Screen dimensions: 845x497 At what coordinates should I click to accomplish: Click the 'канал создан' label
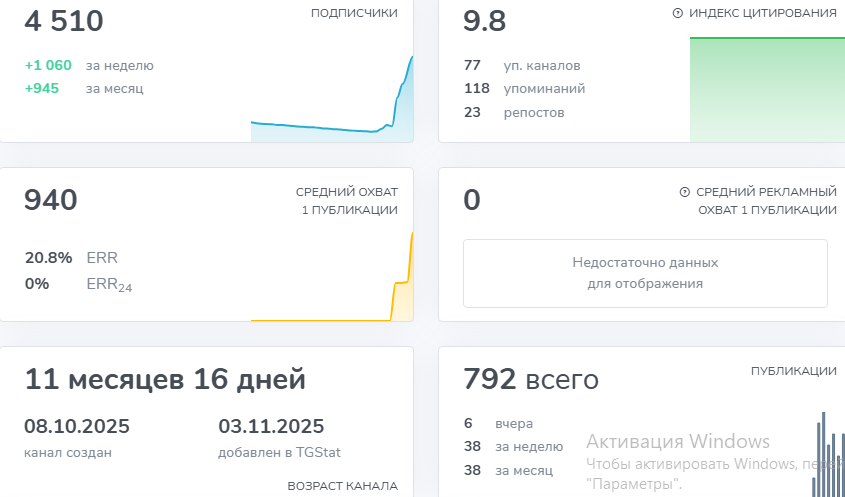tap(68, 452)
